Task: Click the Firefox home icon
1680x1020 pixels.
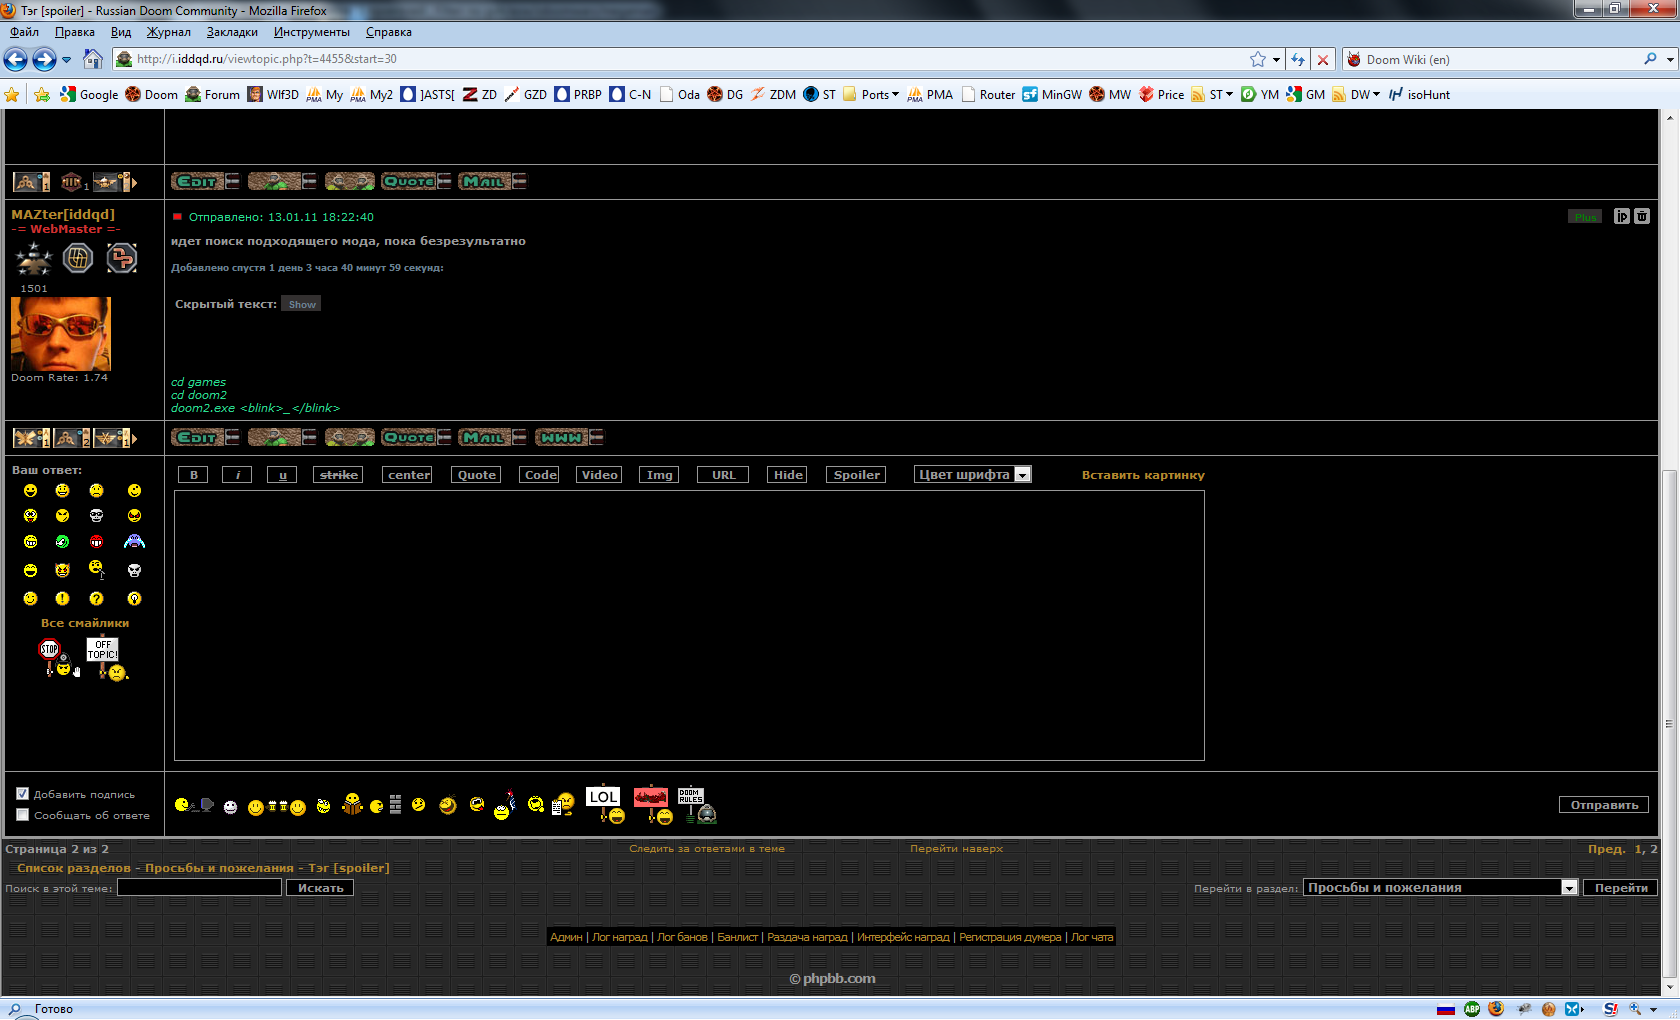Action: [x=93, y=59]
